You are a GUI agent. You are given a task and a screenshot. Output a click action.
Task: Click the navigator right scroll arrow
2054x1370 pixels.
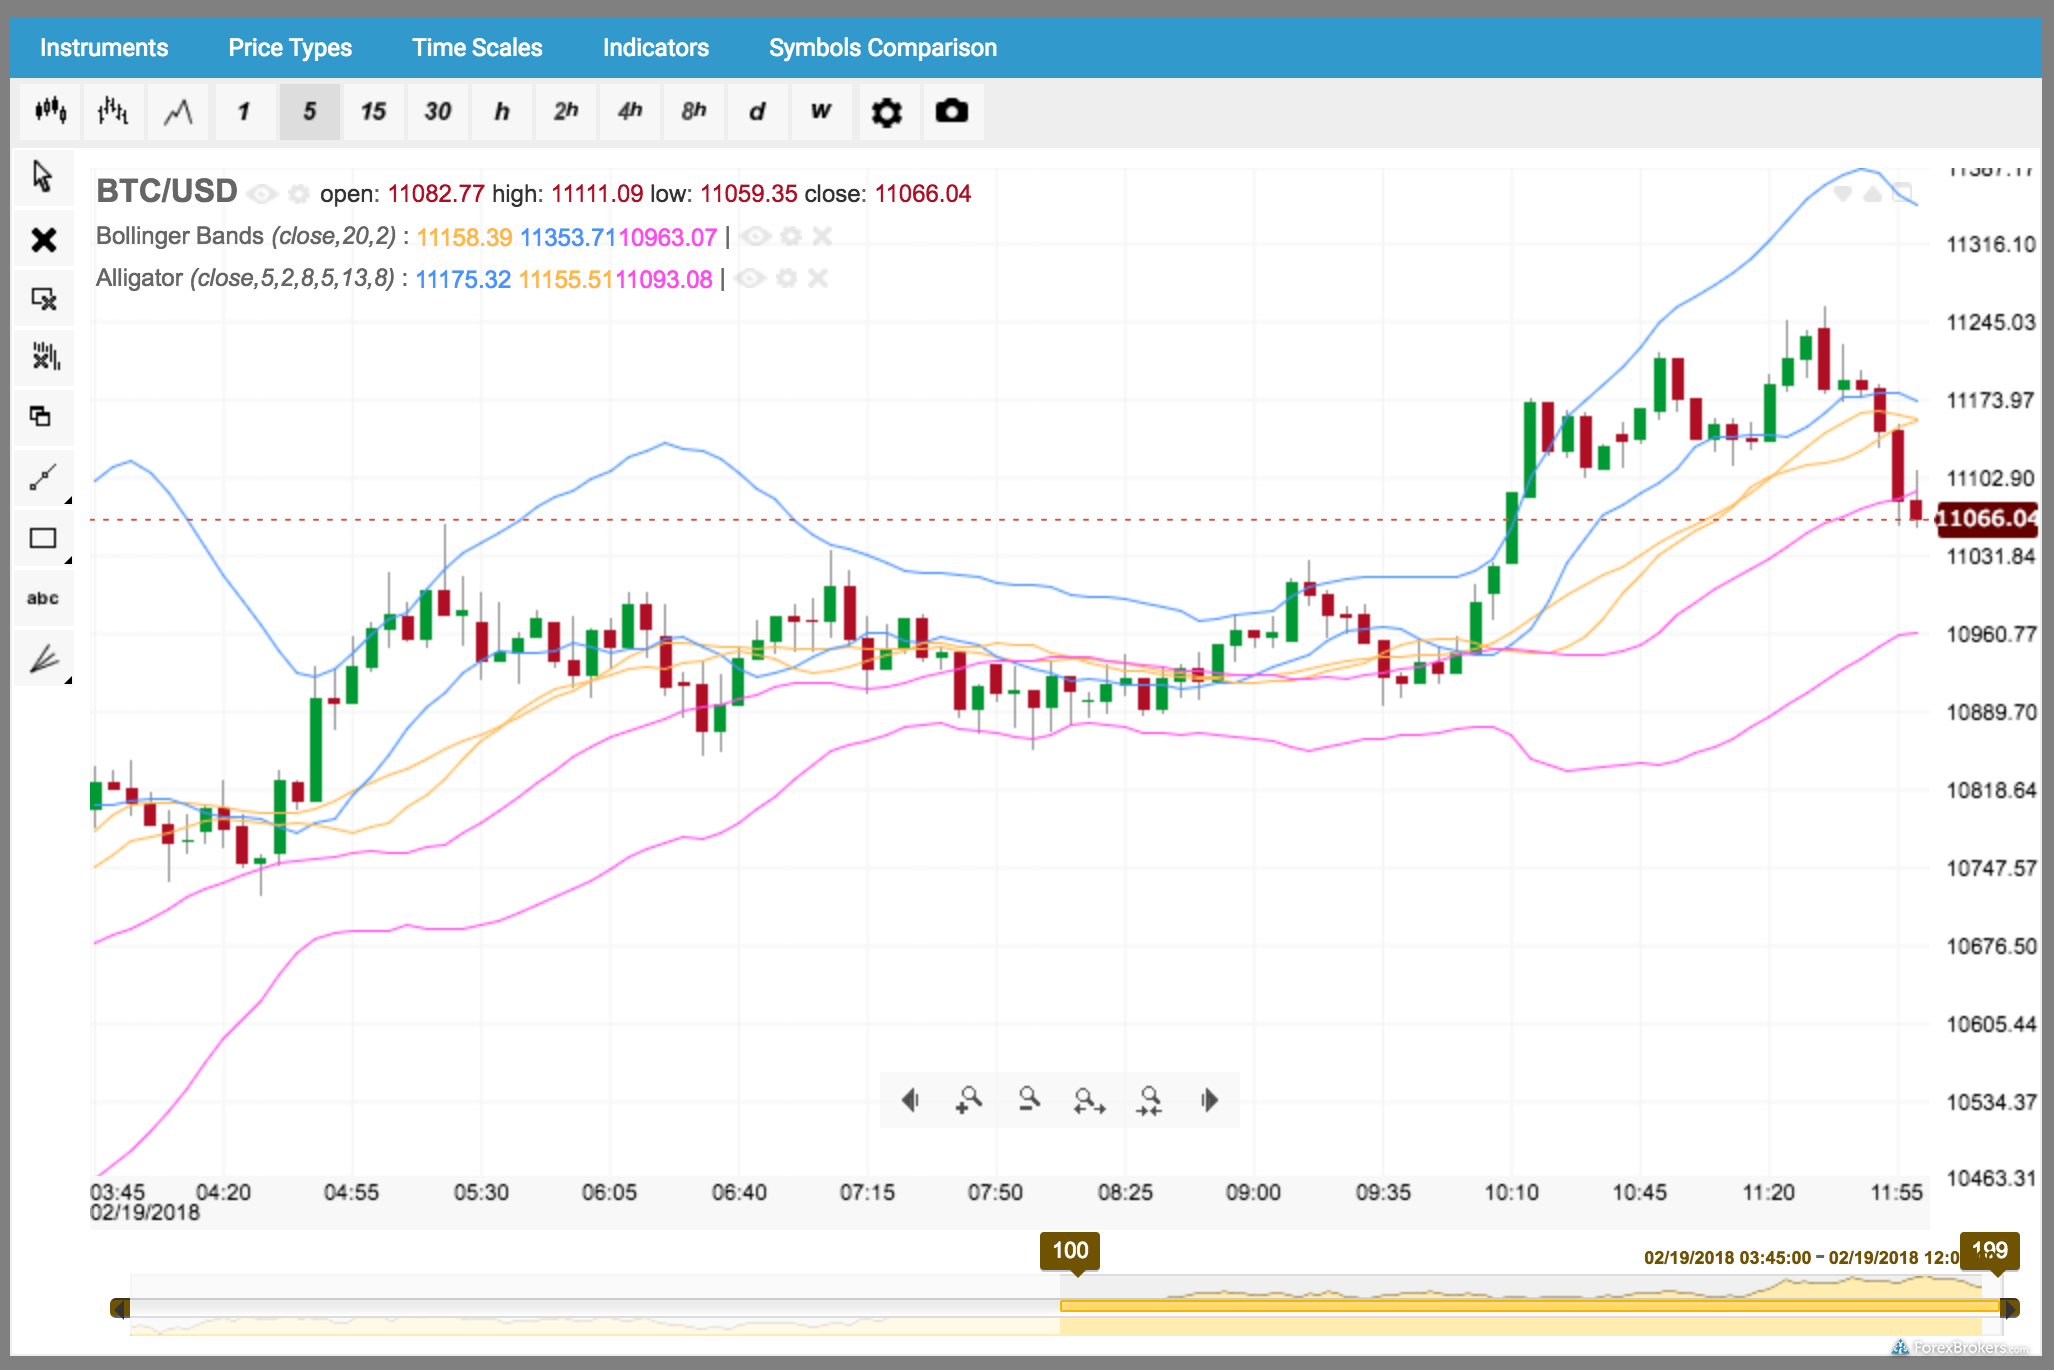point(2009,1307)
